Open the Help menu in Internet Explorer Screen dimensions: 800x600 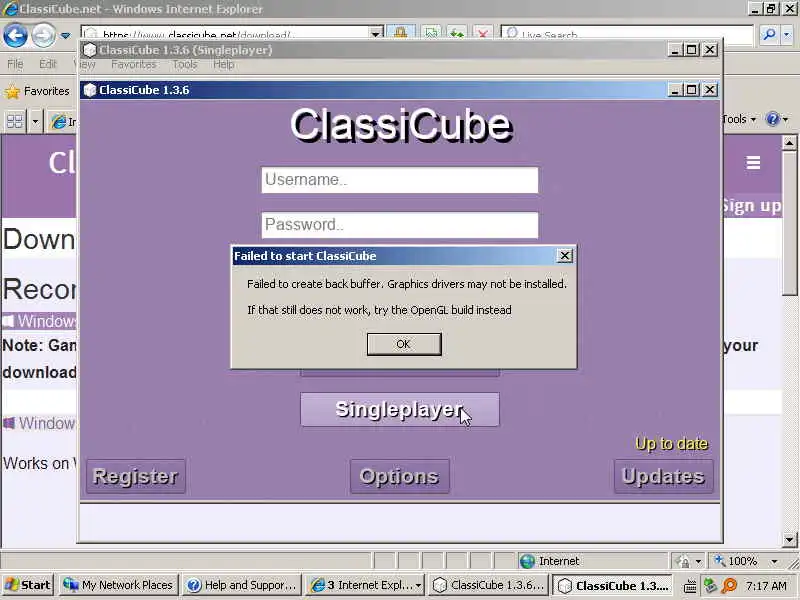223,64
